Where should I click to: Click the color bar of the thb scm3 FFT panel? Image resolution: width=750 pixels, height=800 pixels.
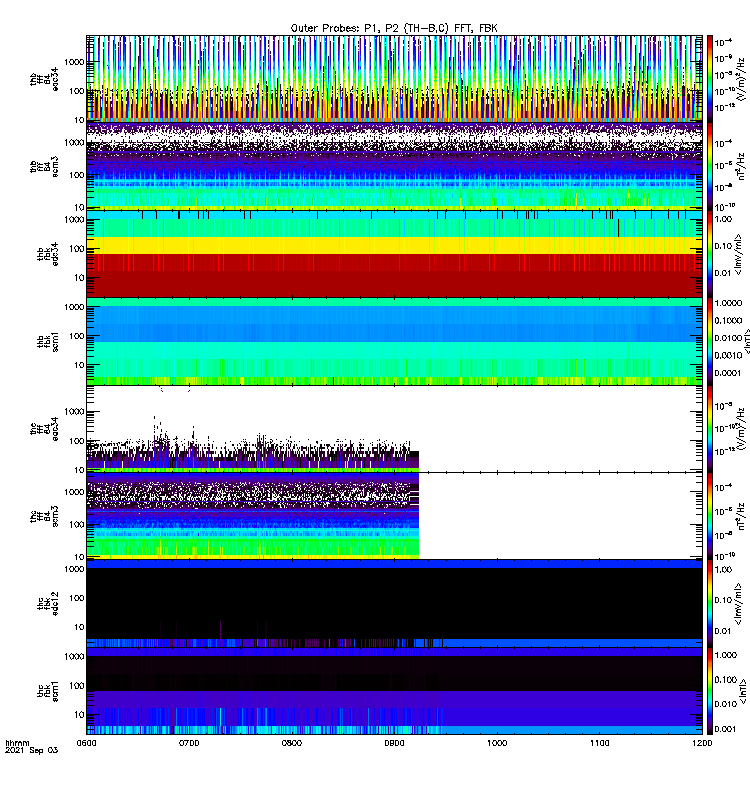(709, 166)
